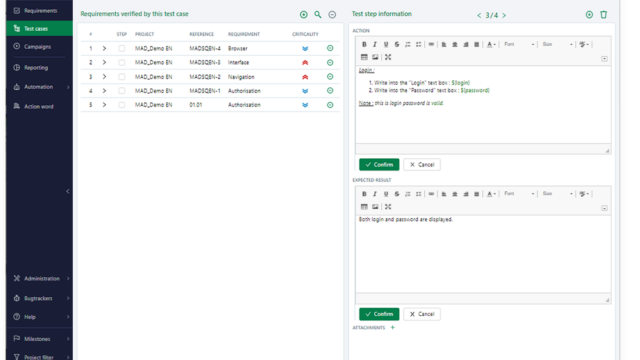Insert an image in the Action editor
This screenshot has width=640, height=360.
tap(375, 58)
